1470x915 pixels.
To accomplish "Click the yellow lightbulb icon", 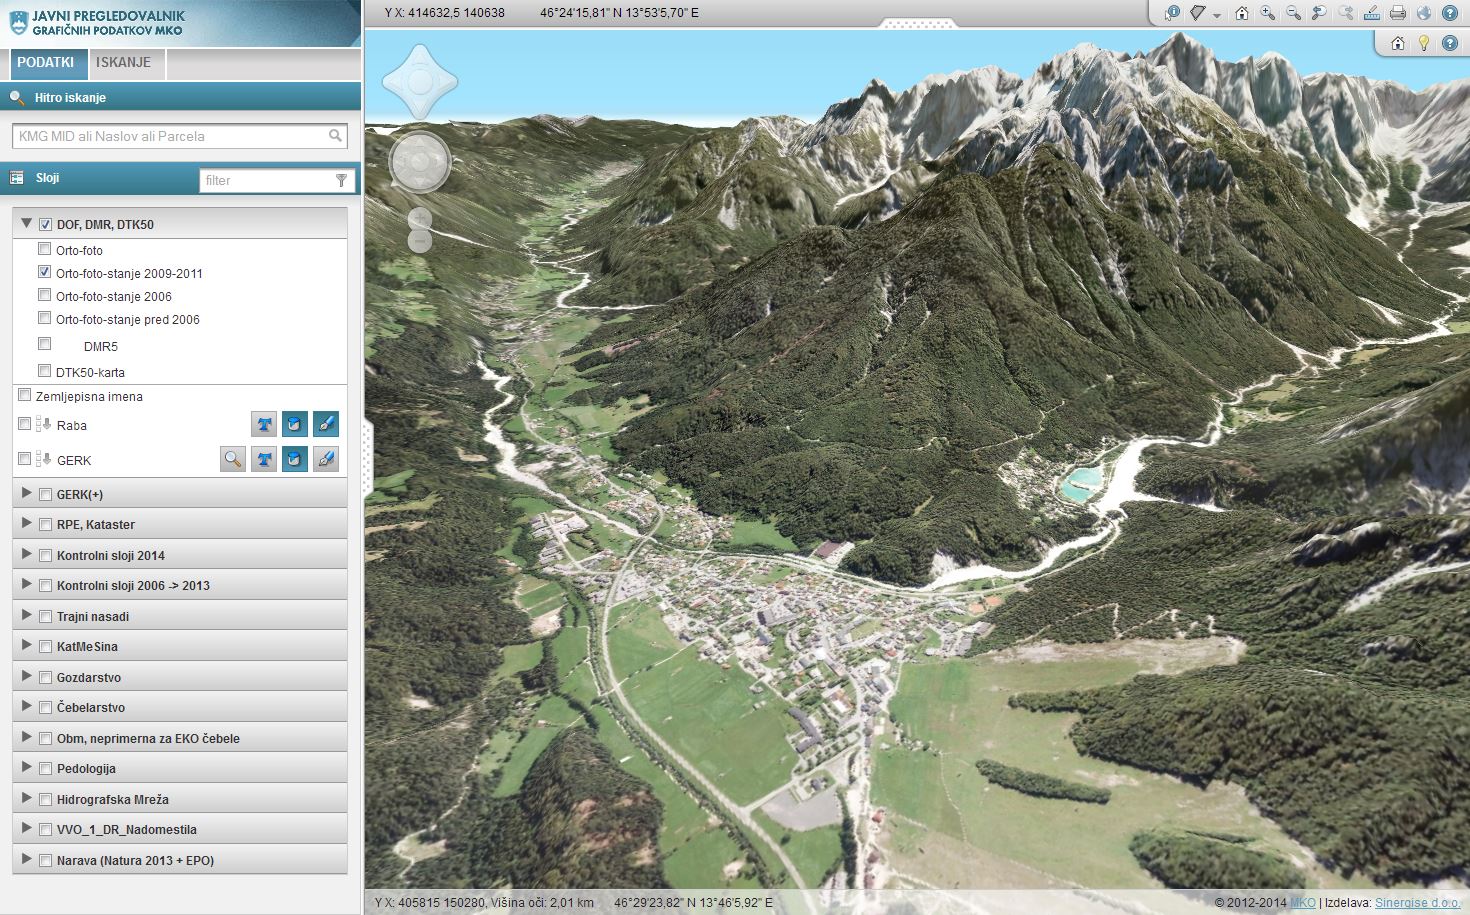I will (1424, 43).
